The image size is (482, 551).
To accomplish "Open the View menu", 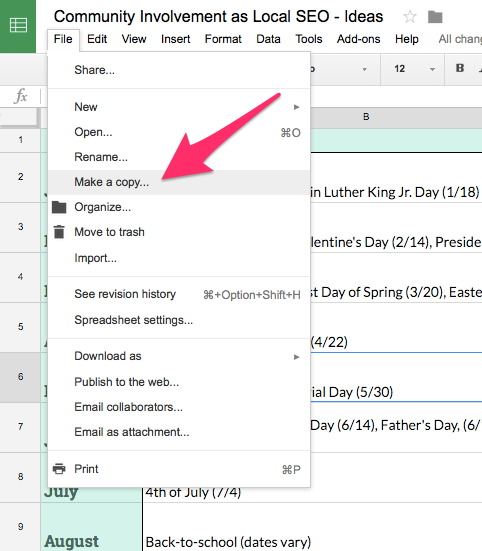I will tap(134, 39).
